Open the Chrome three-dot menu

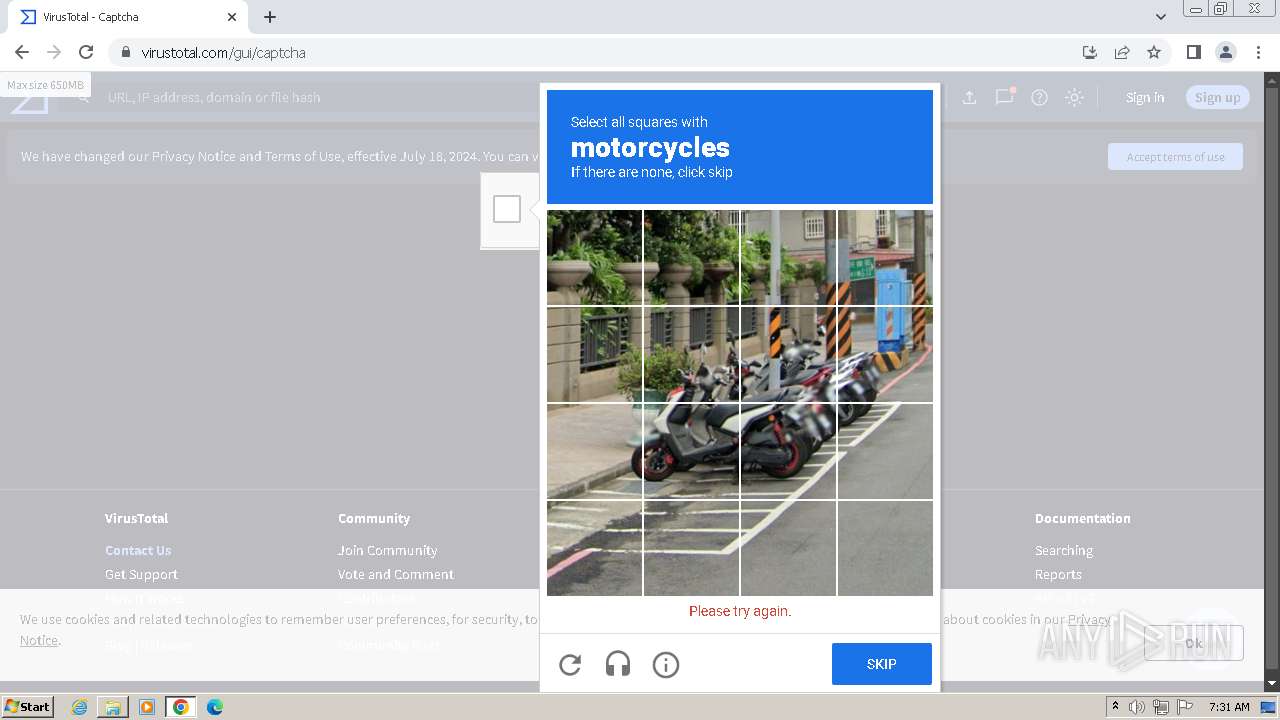pos(1258,52)
